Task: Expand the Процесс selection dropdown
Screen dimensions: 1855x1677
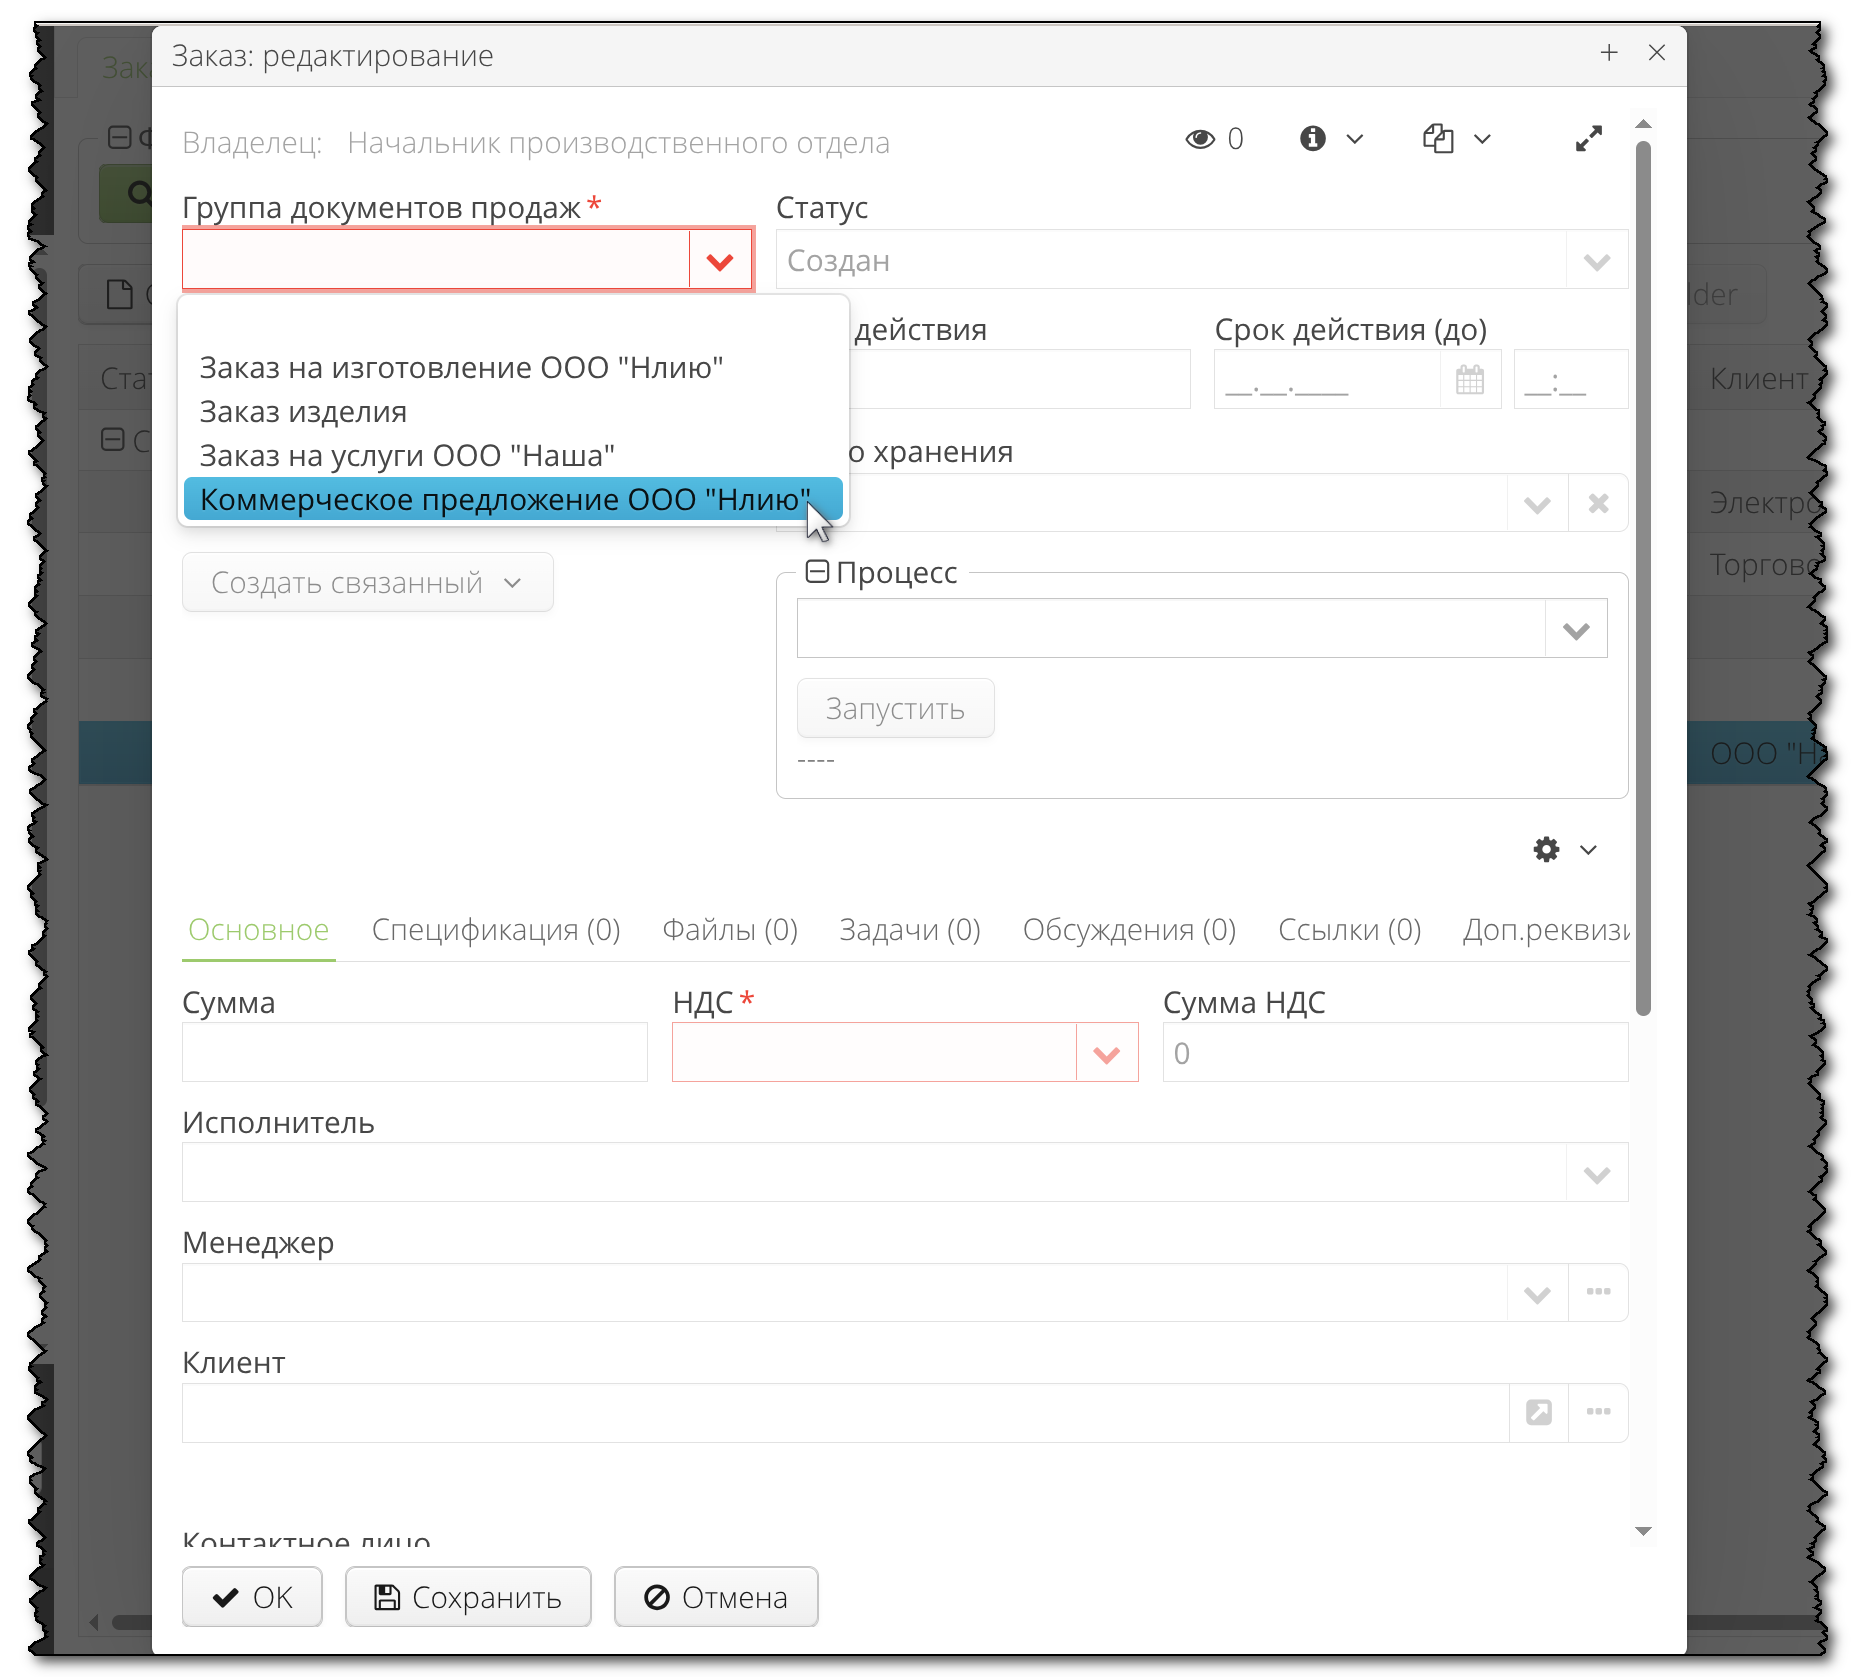Action: 1575,629
